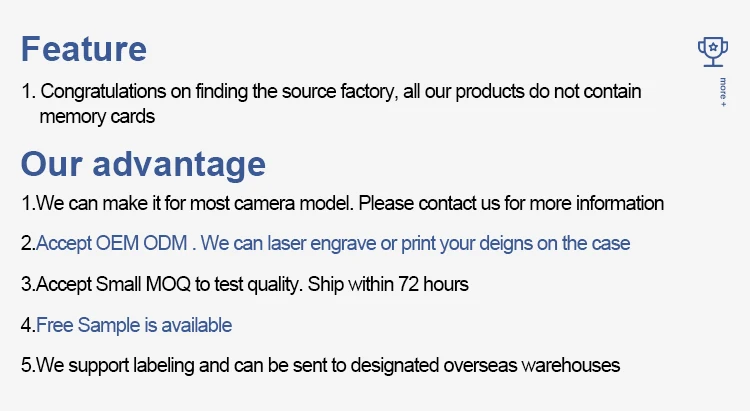Click the overseas warehouses labeling line
The height and width of the screenshot is (411, 750).
click(321, 365)
